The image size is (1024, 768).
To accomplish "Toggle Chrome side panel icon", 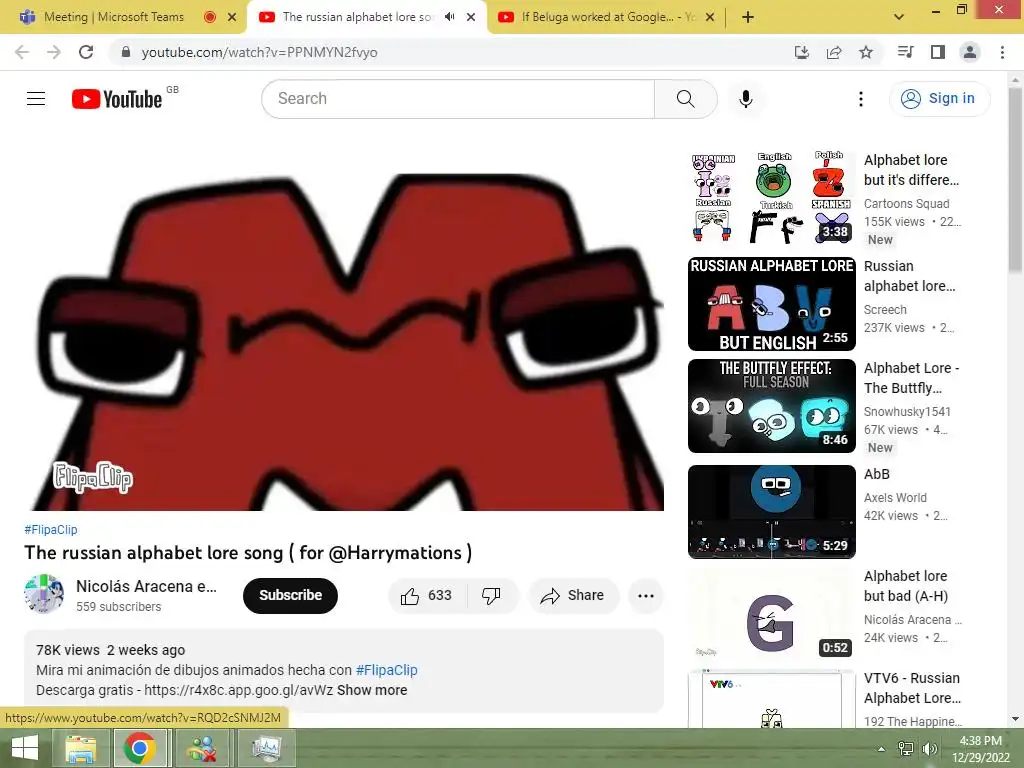I will point(938,52).
